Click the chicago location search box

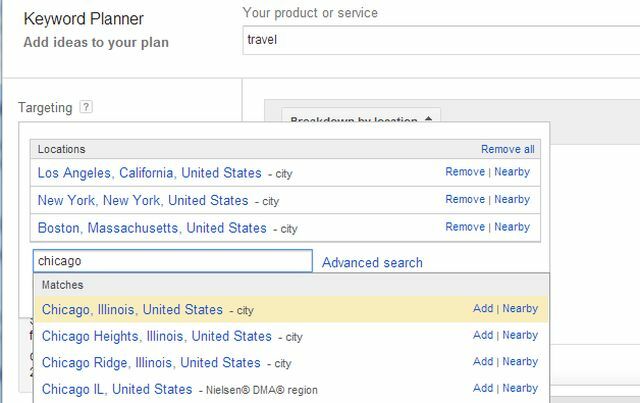[173, 261]
